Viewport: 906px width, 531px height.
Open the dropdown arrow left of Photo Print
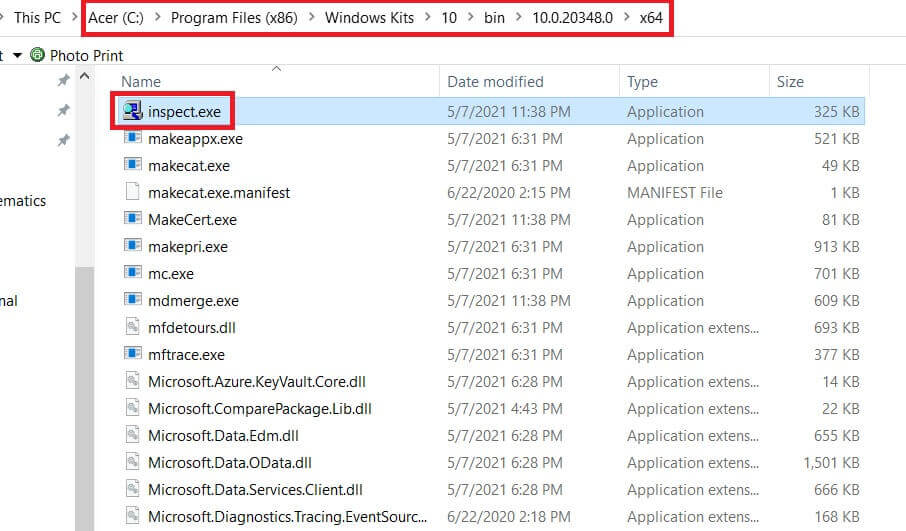17,55
